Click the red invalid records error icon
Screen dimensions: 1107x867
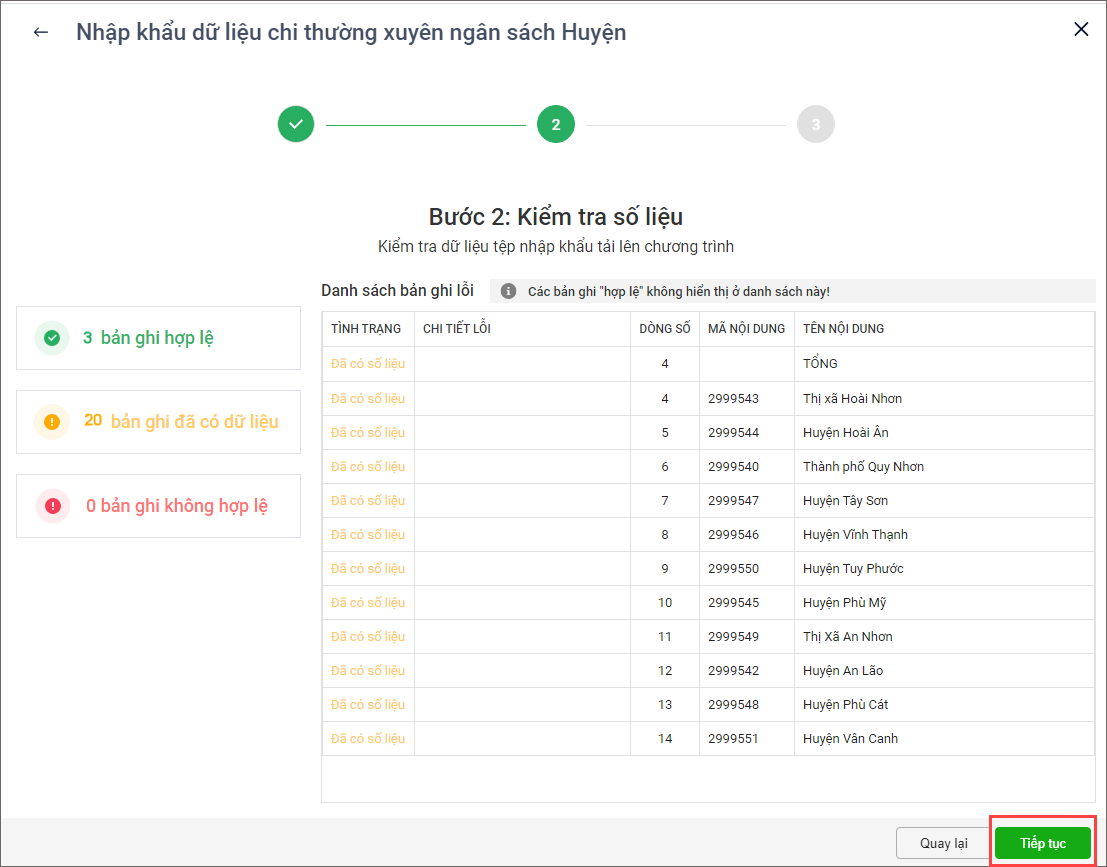(53, 506)
